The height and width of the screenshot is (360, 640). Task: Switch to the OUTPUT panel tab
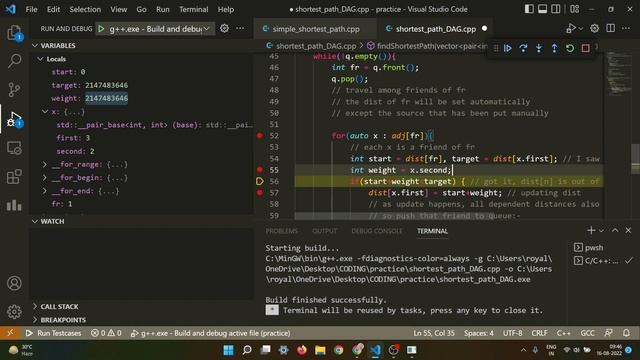(324, 231)
